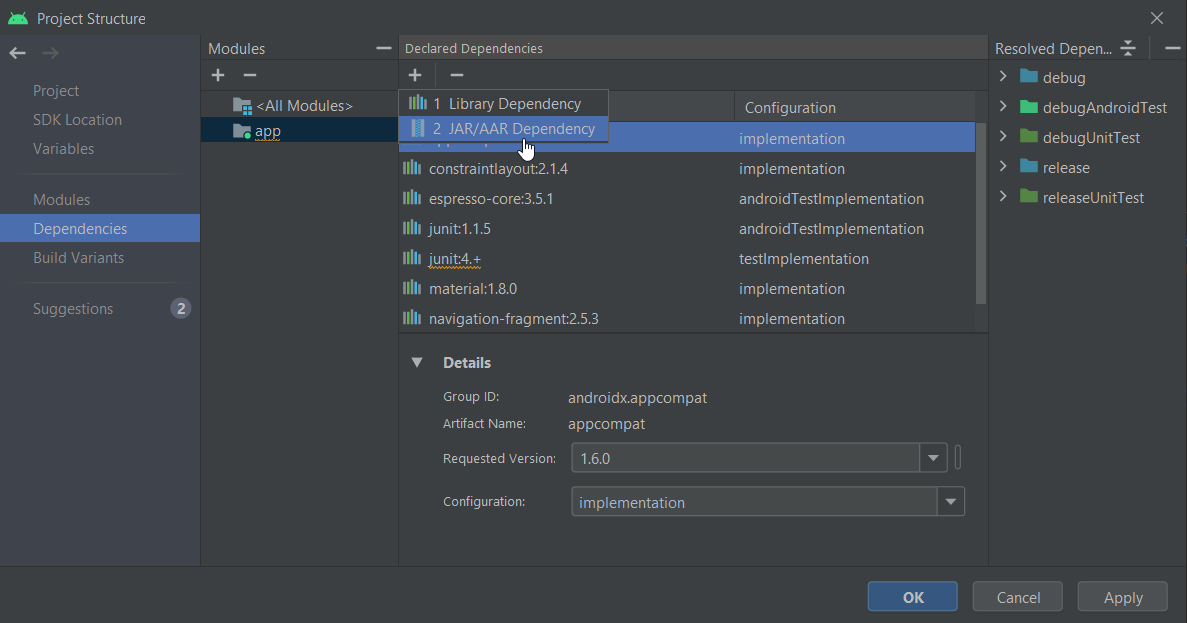Open the Build Variants section

[79, 258]
